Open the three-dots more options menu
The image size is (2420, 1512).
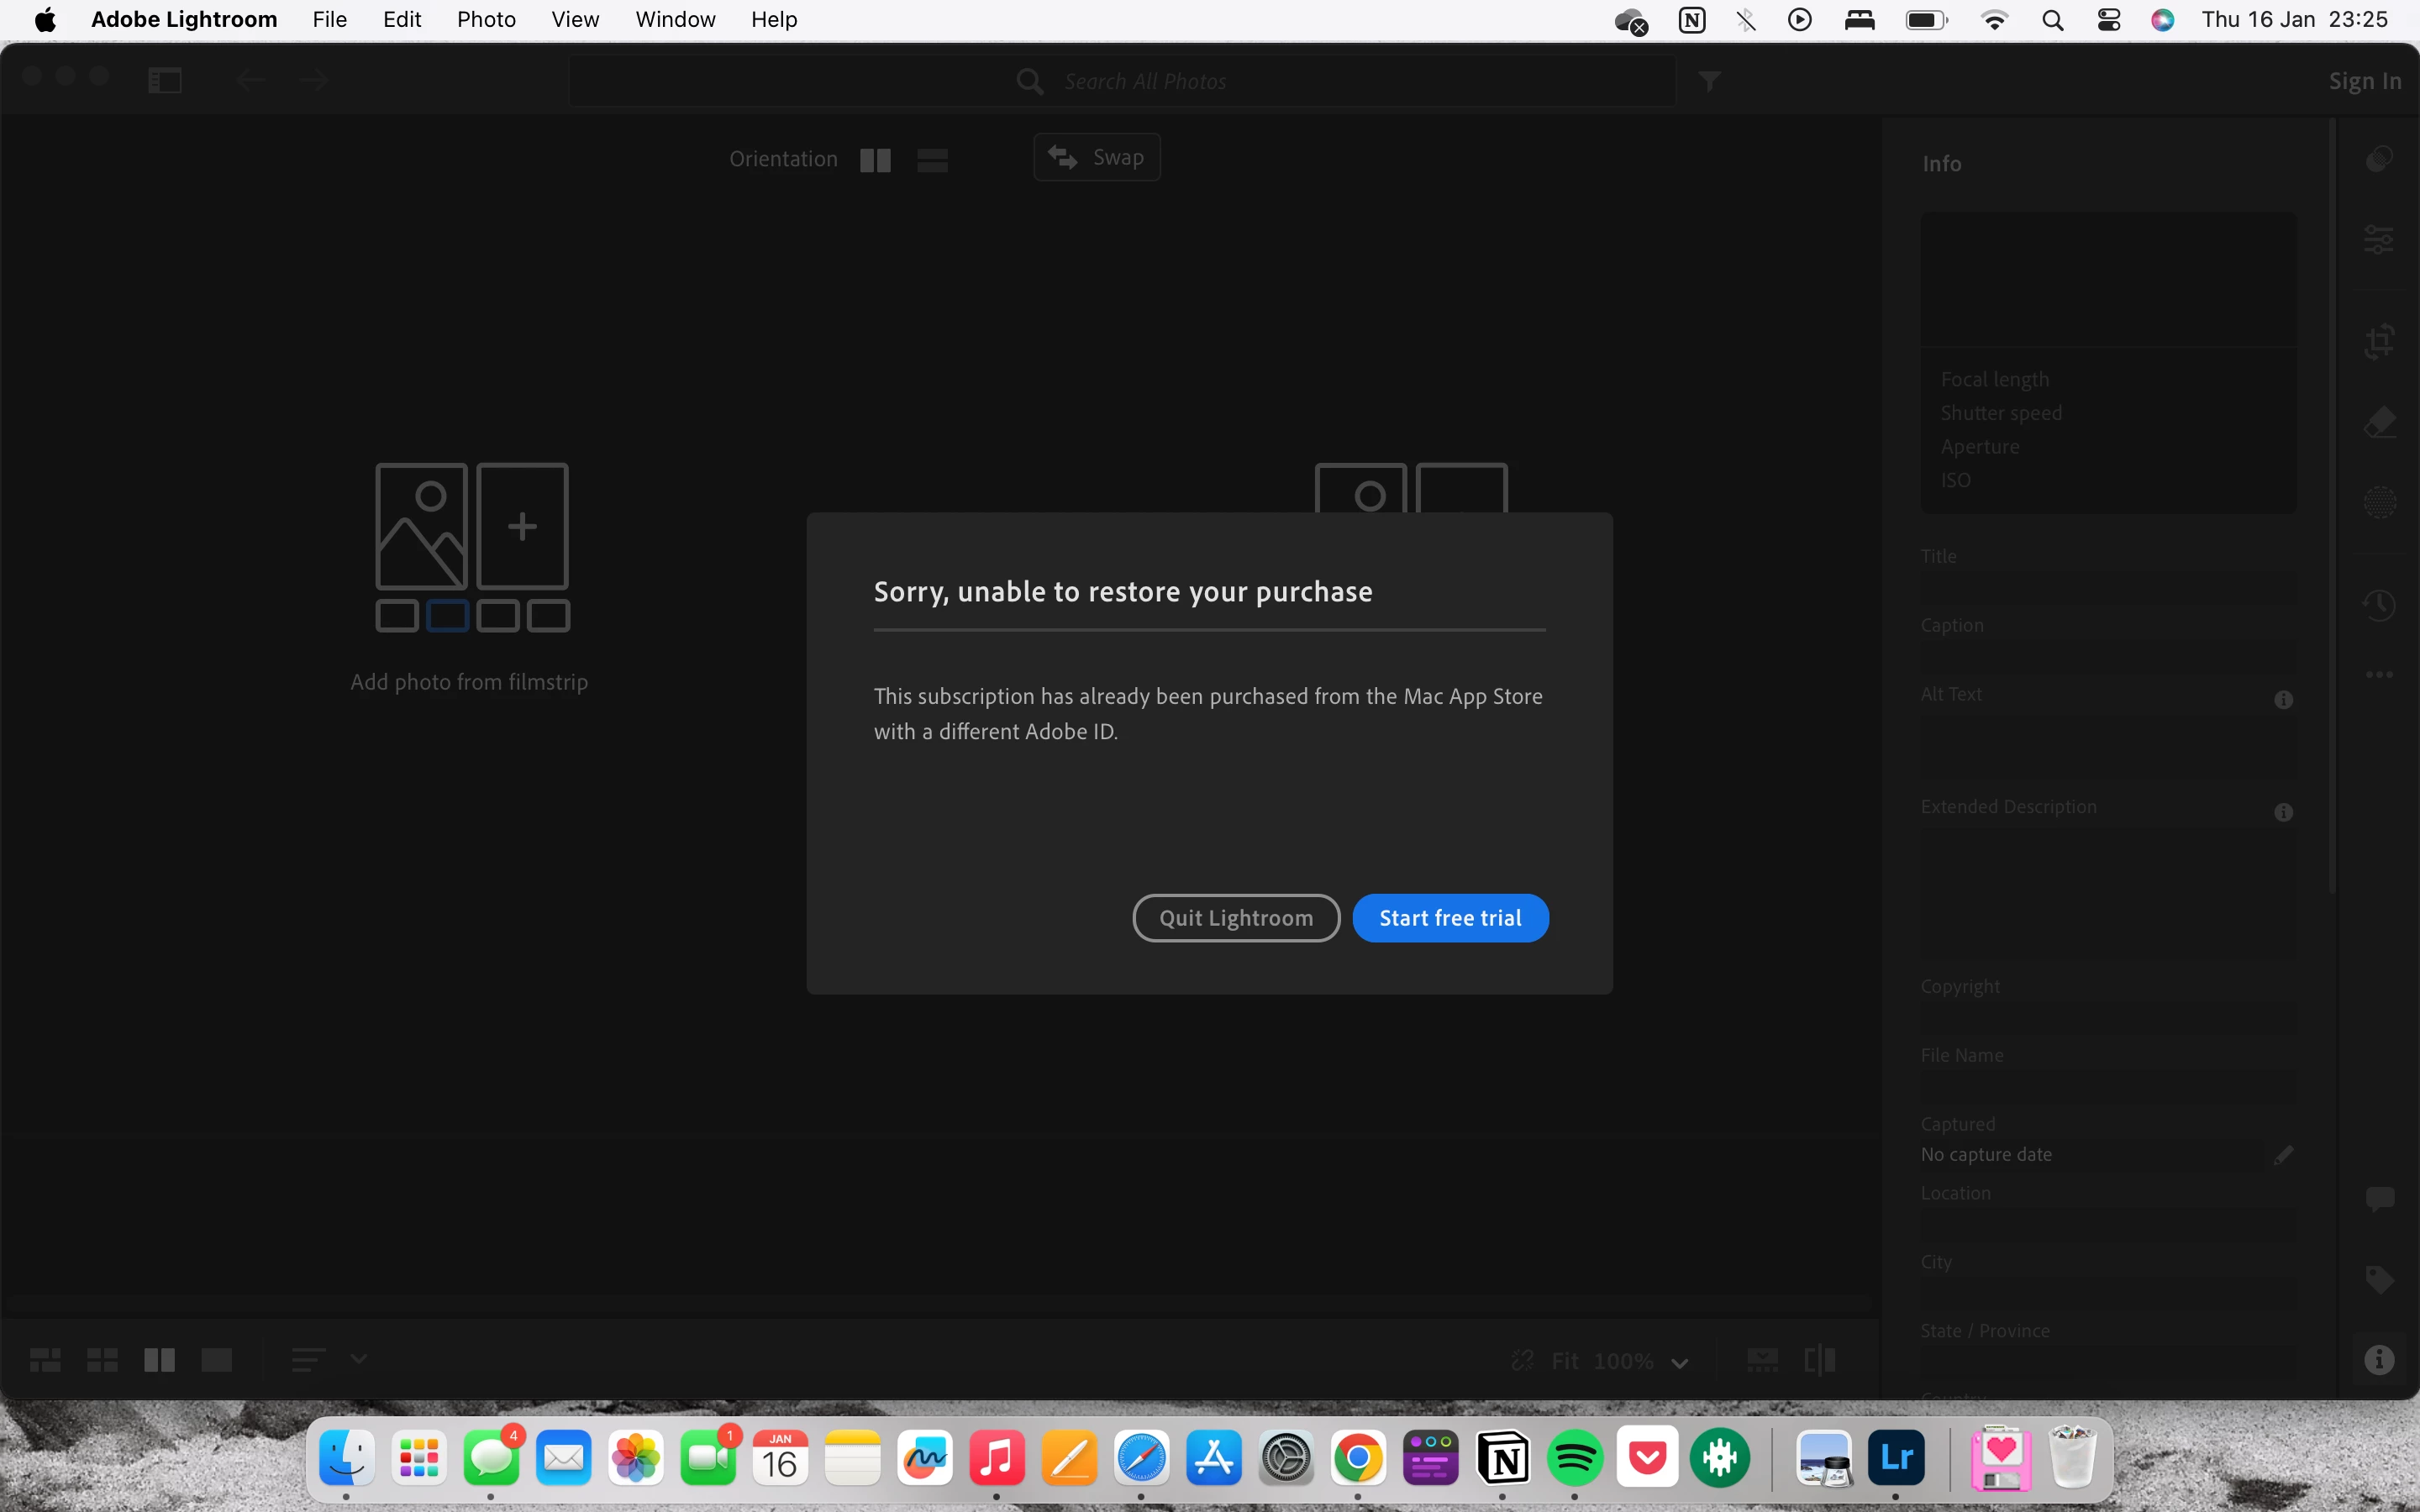2379,675
